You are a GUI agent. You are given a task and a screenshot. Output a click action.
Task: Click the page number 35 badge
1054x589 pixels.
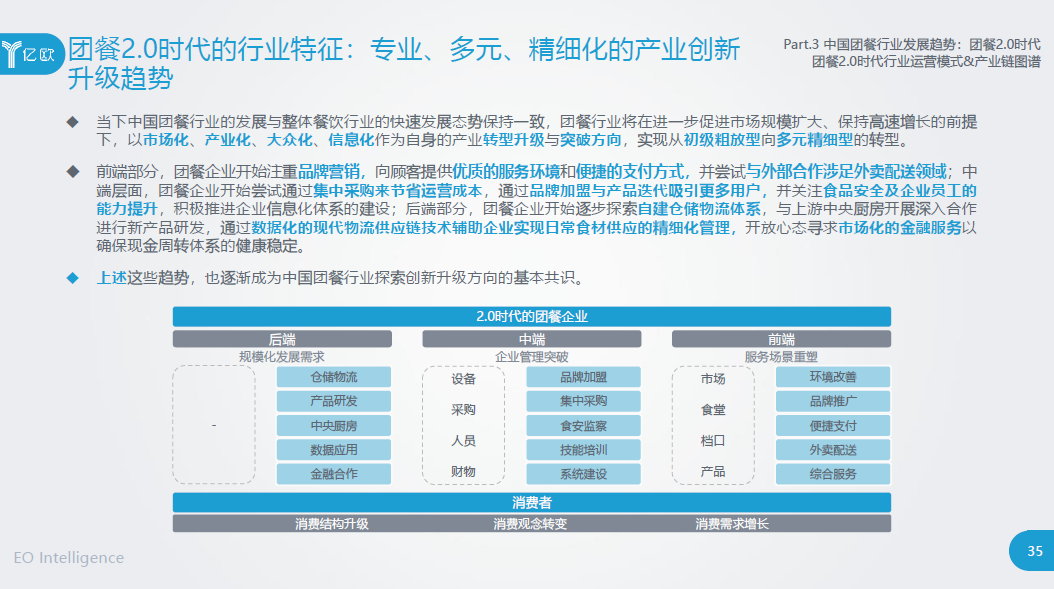pos(1034,551)
